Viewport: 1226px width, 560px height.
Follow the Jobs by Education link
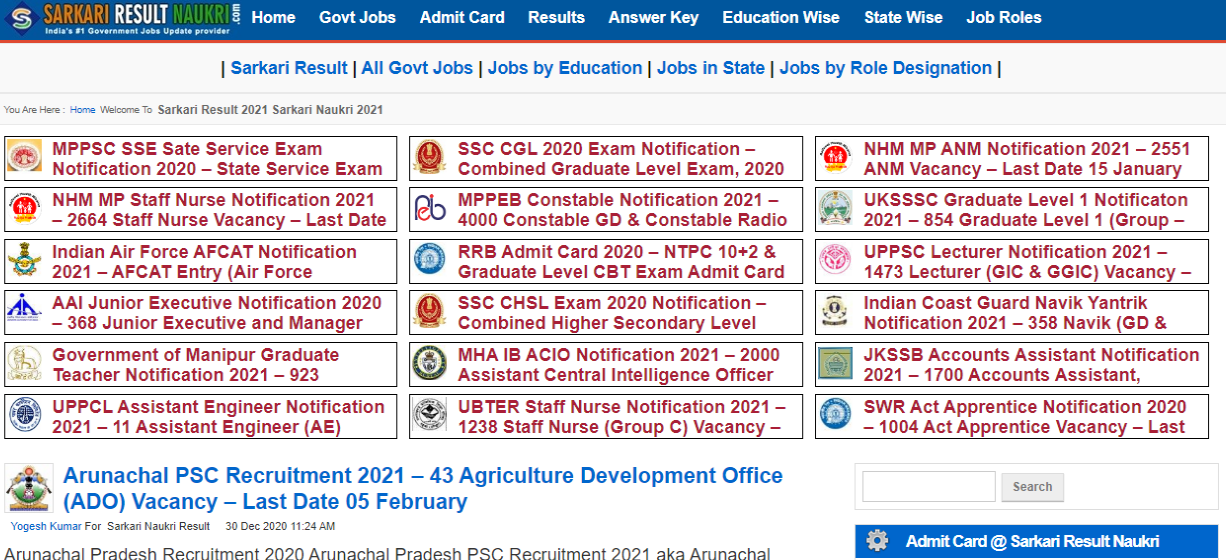coord(565,68)
